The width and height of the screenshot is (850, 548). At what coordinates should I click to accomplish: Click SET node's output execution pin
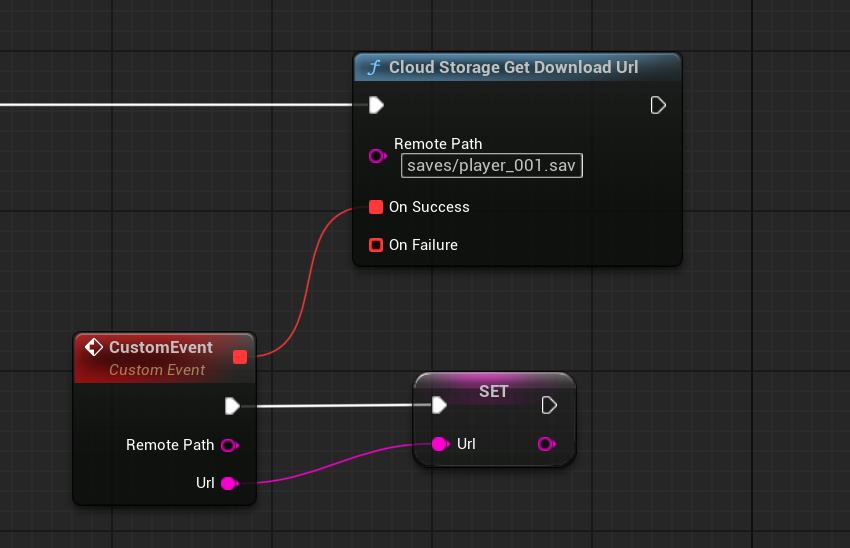549,405
